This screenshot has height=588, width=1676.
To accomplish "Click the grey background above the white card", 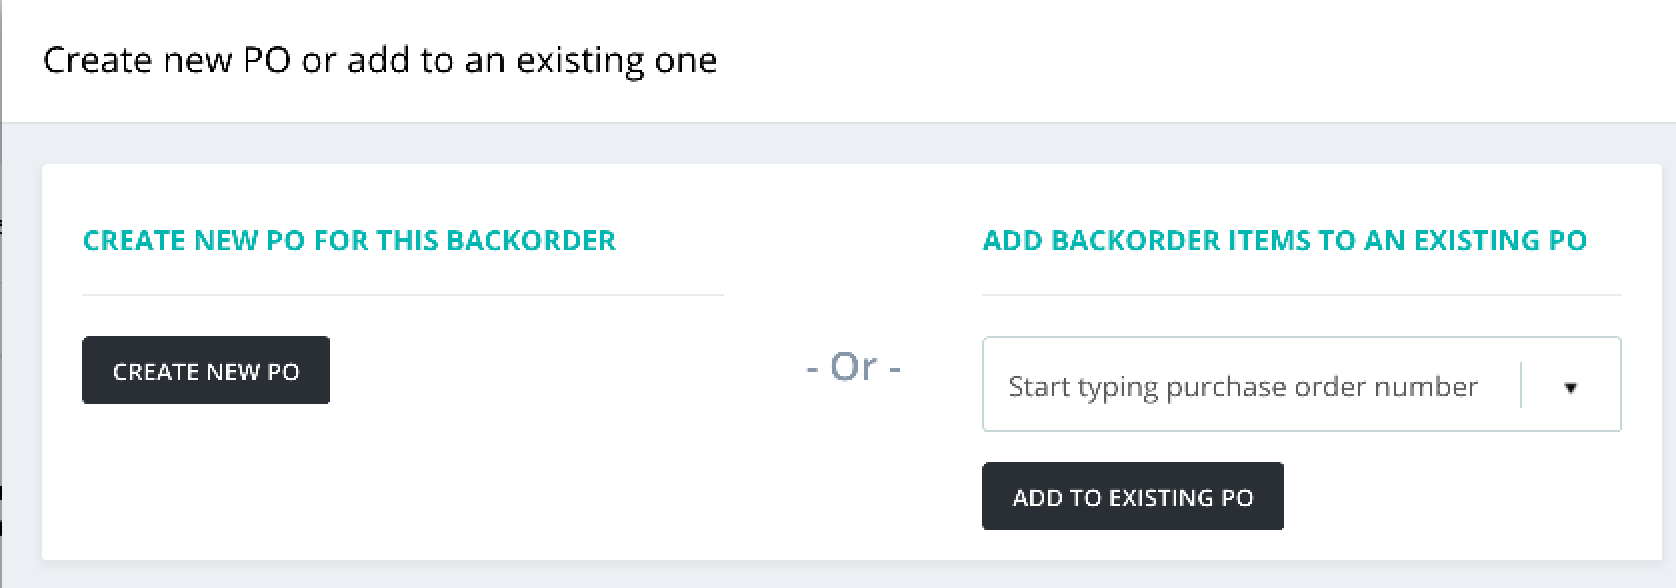I will point(838,144).
